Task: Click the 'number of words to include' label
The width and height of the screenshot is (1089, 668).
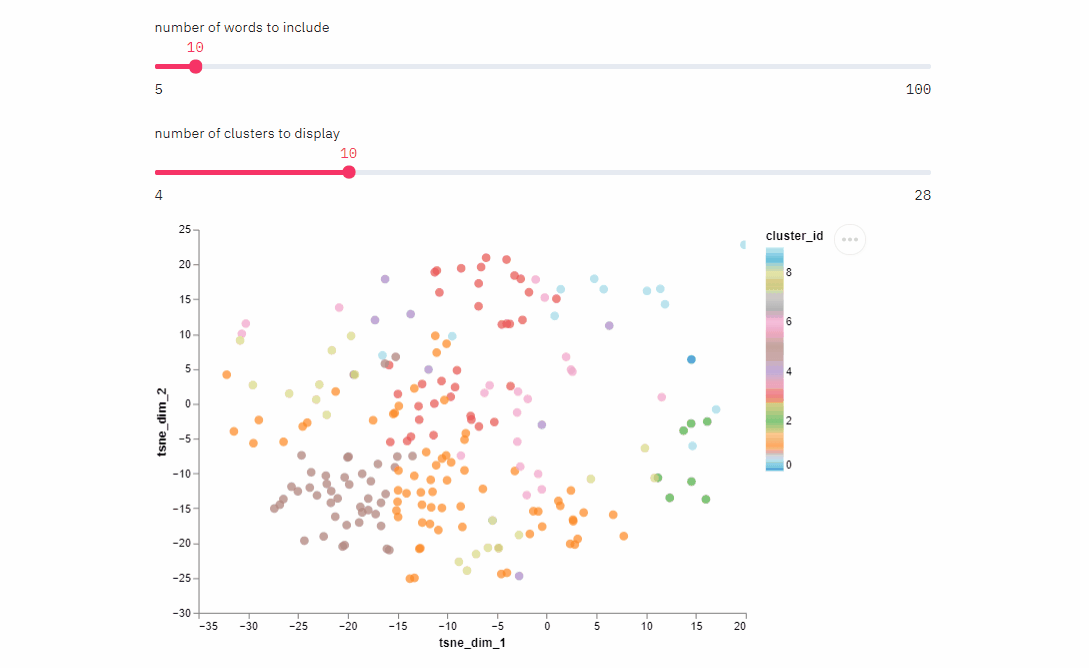Action: click(242, 27)
